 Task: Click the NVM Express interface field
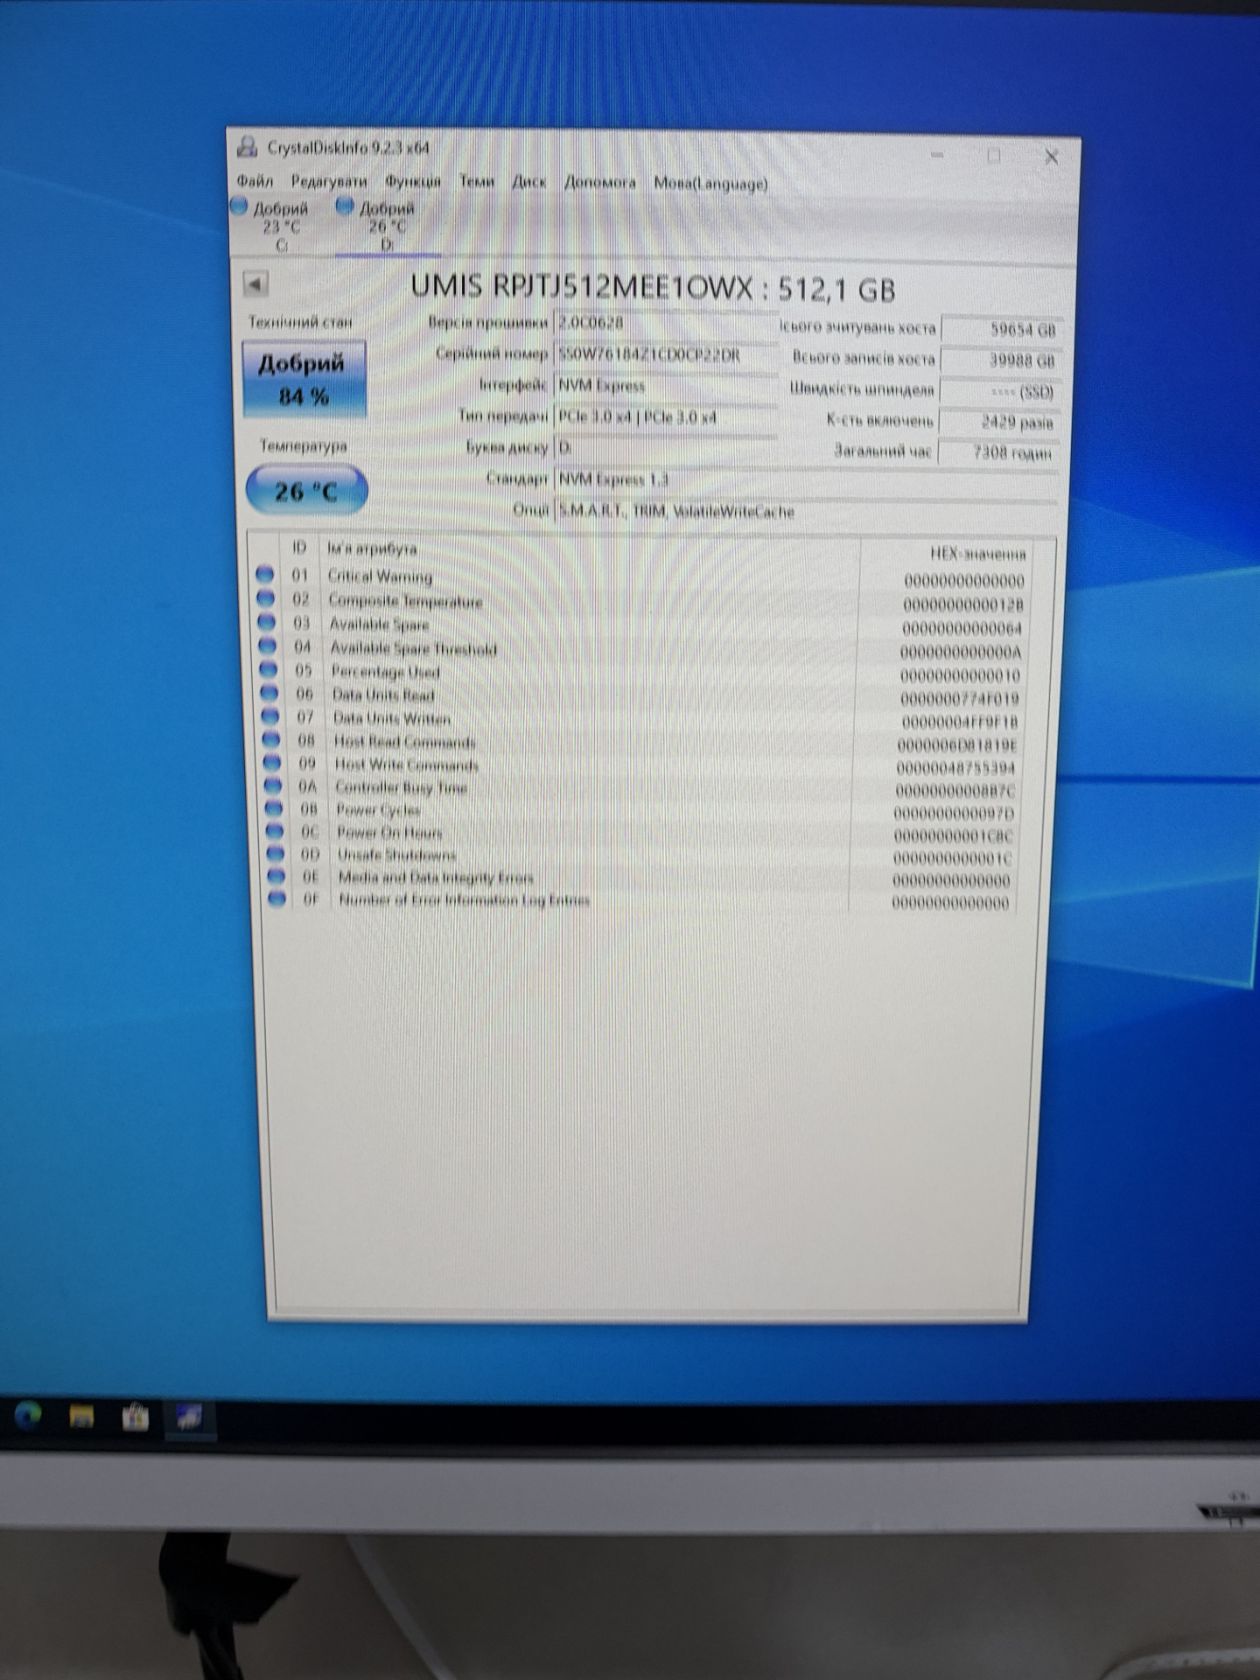[665, 385]
